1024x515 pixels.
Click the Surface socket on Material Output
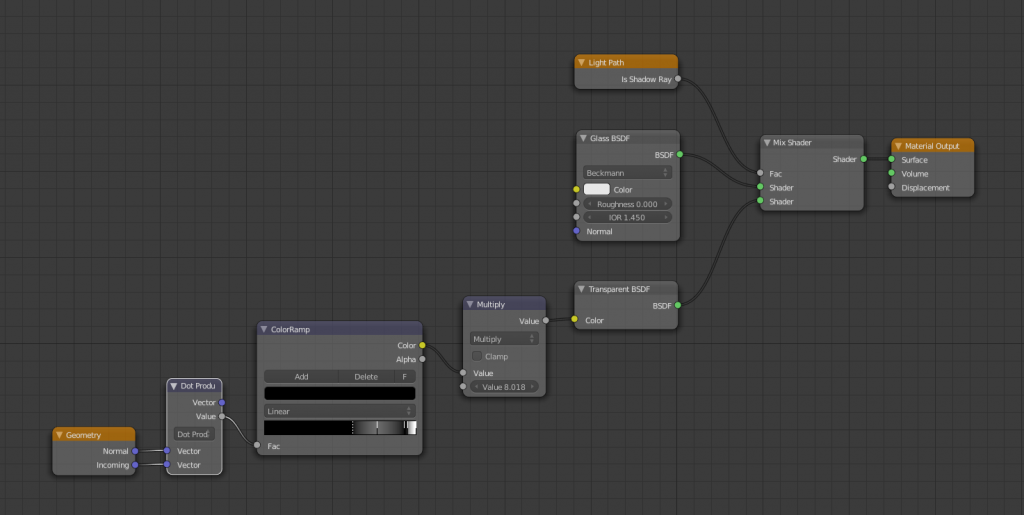pos(891,159)
